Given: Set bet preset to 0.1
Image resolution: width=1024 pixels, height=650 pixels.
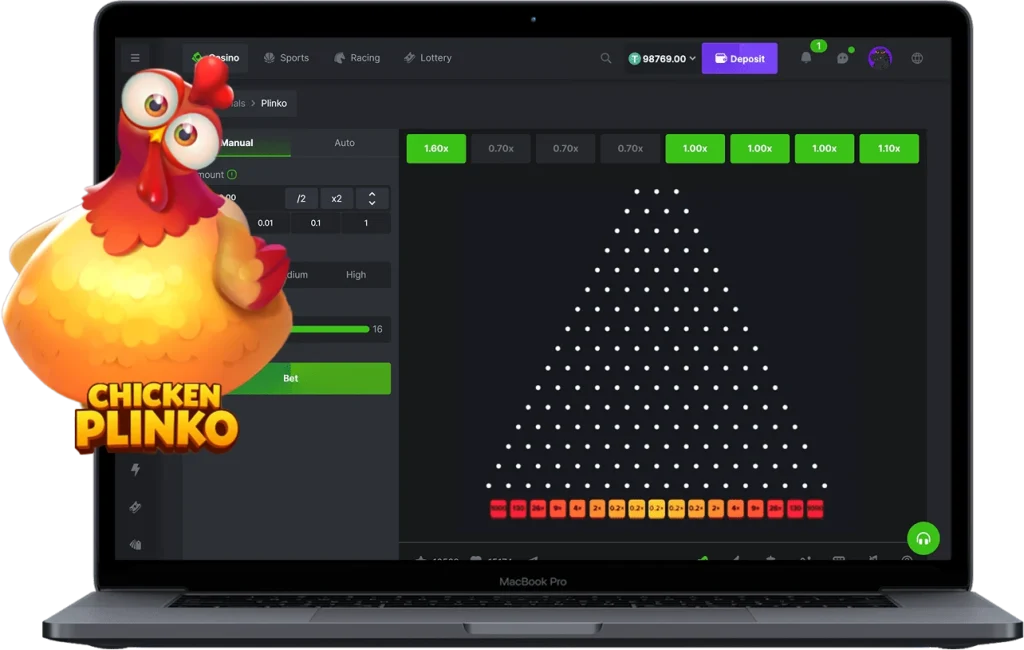Looking at the screenshot, I should pos(315,223).
